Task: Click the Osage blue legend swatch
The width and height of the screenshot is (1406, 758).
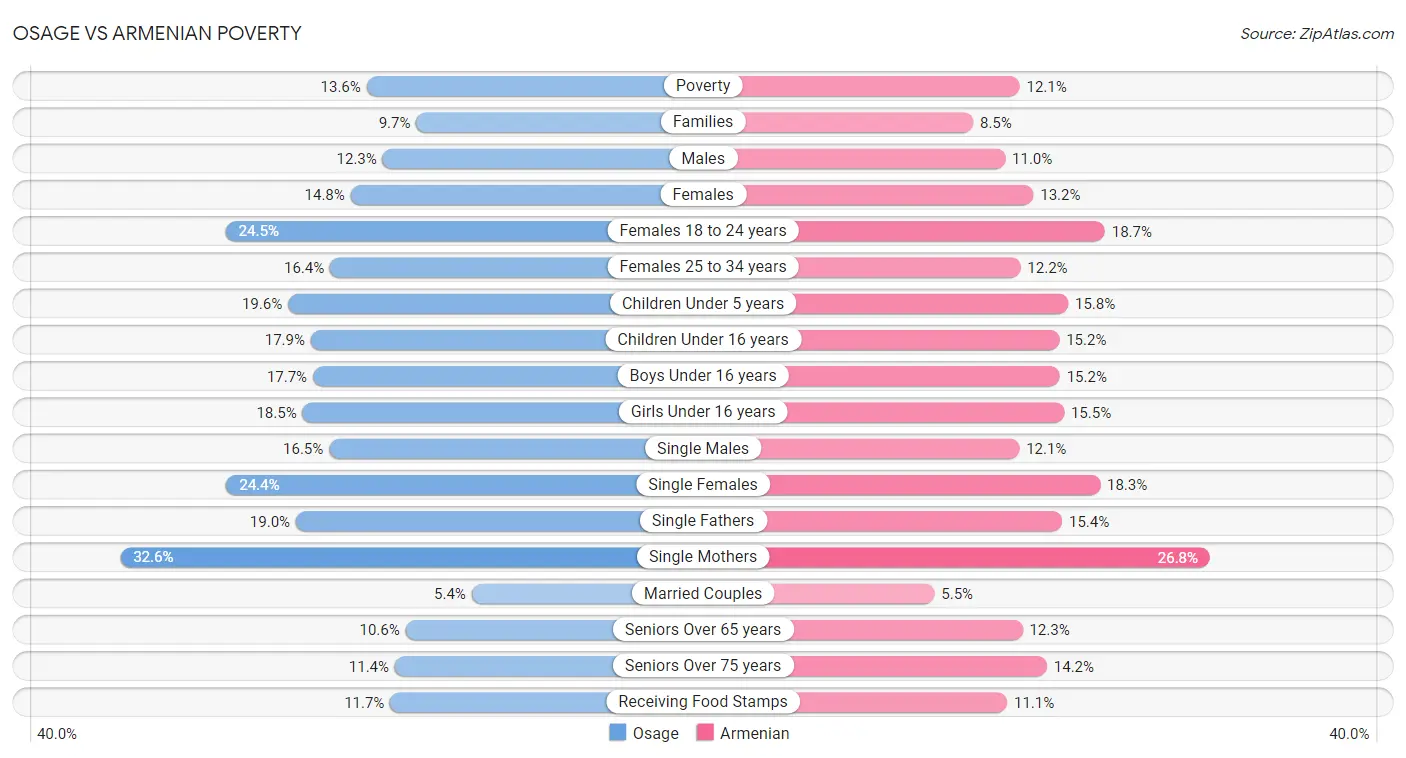Action: tap(618, 733)
